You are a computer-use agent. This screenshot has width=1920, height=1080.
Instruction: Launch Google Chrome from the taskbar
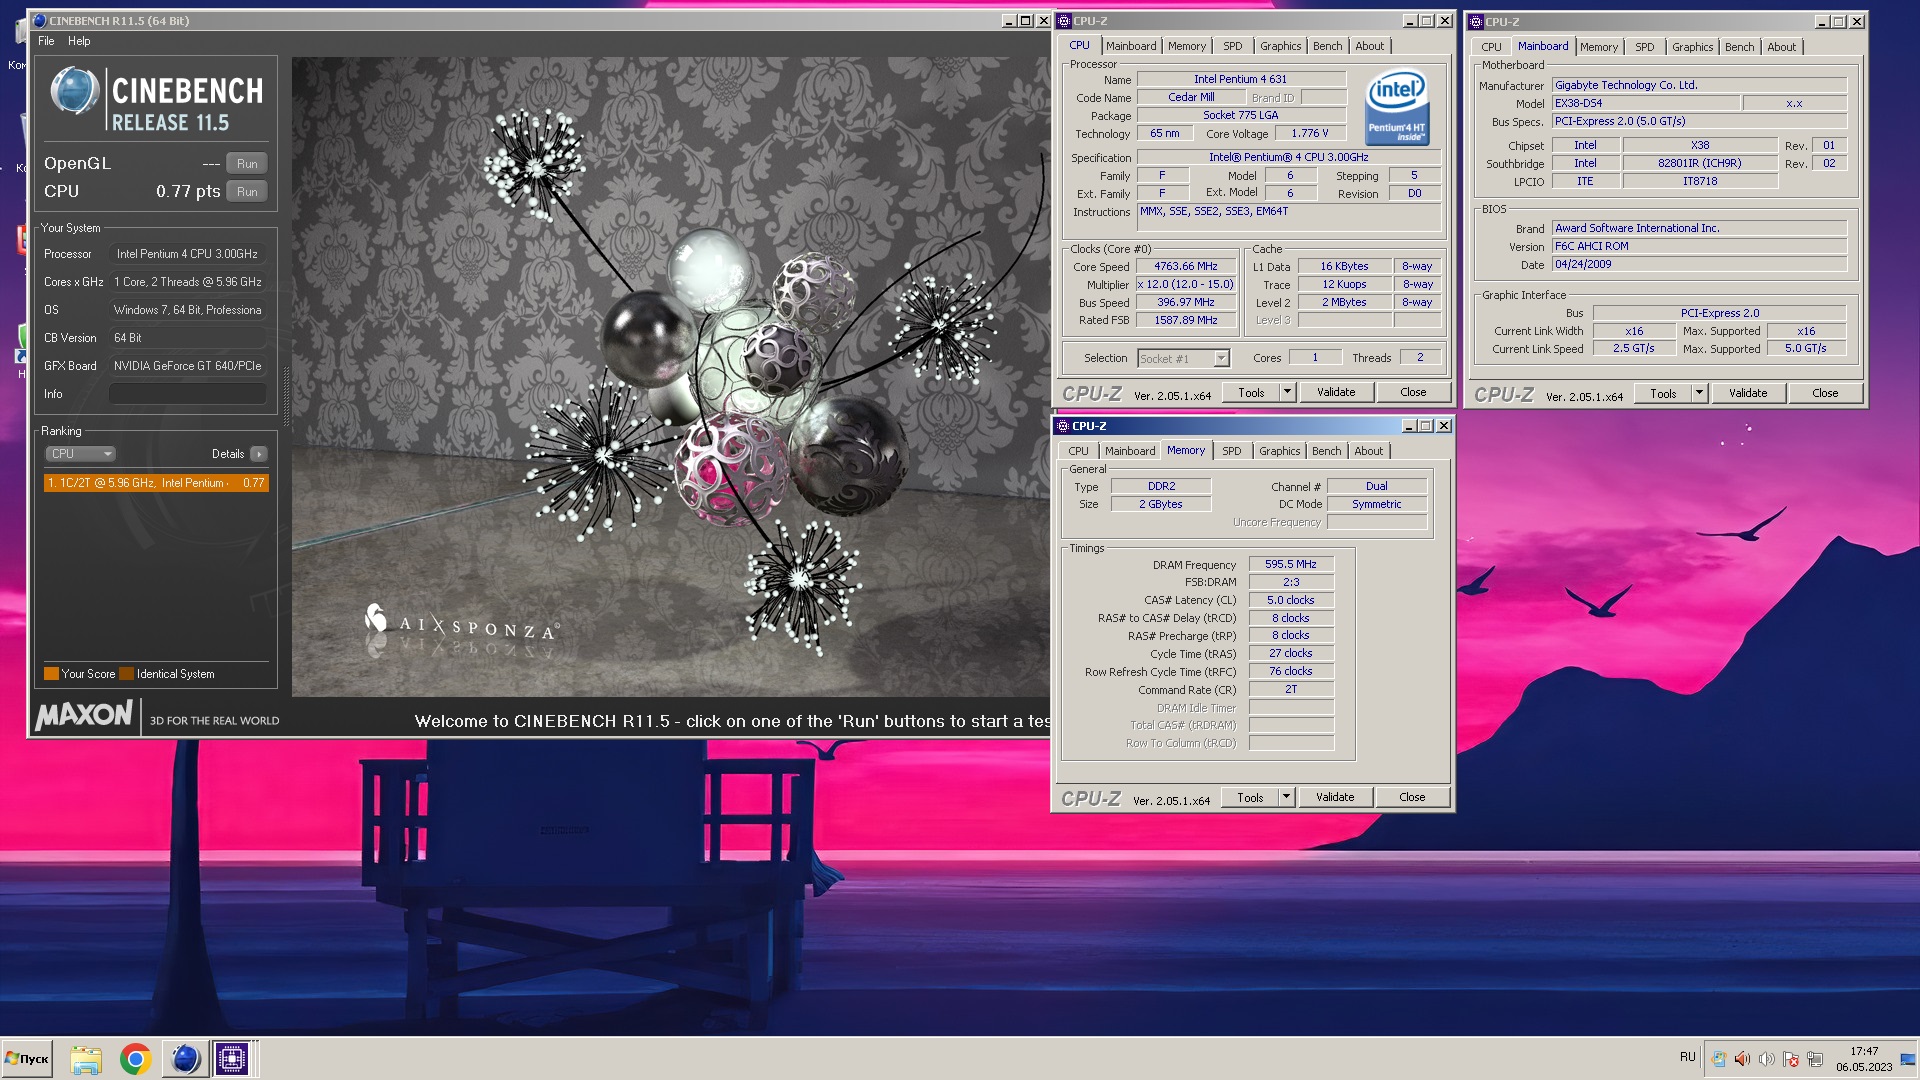click(135, 1059)
